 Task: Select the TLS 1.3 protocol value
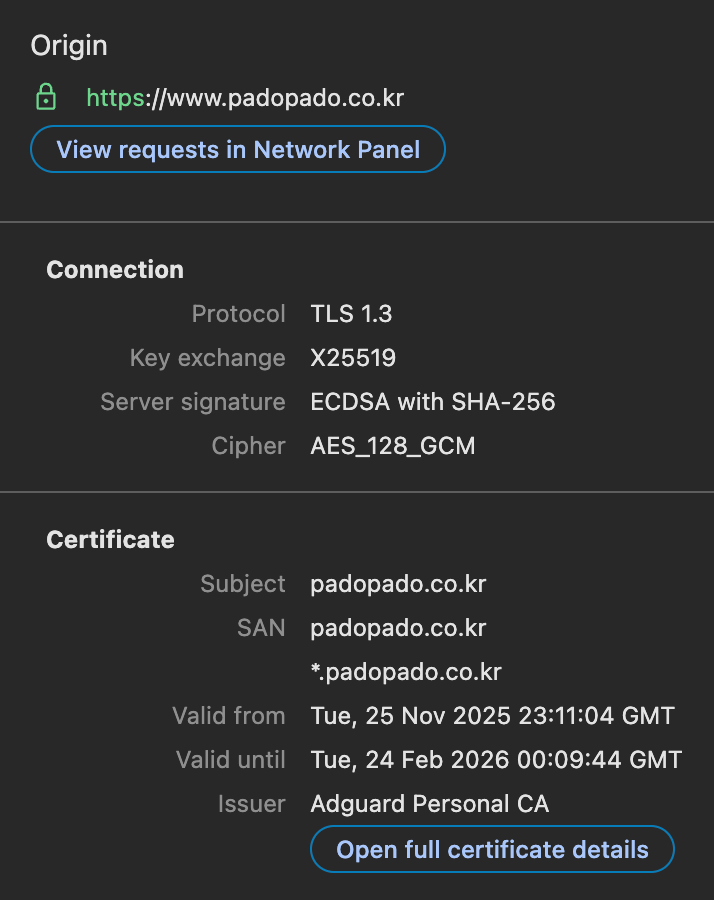point(351,314)
